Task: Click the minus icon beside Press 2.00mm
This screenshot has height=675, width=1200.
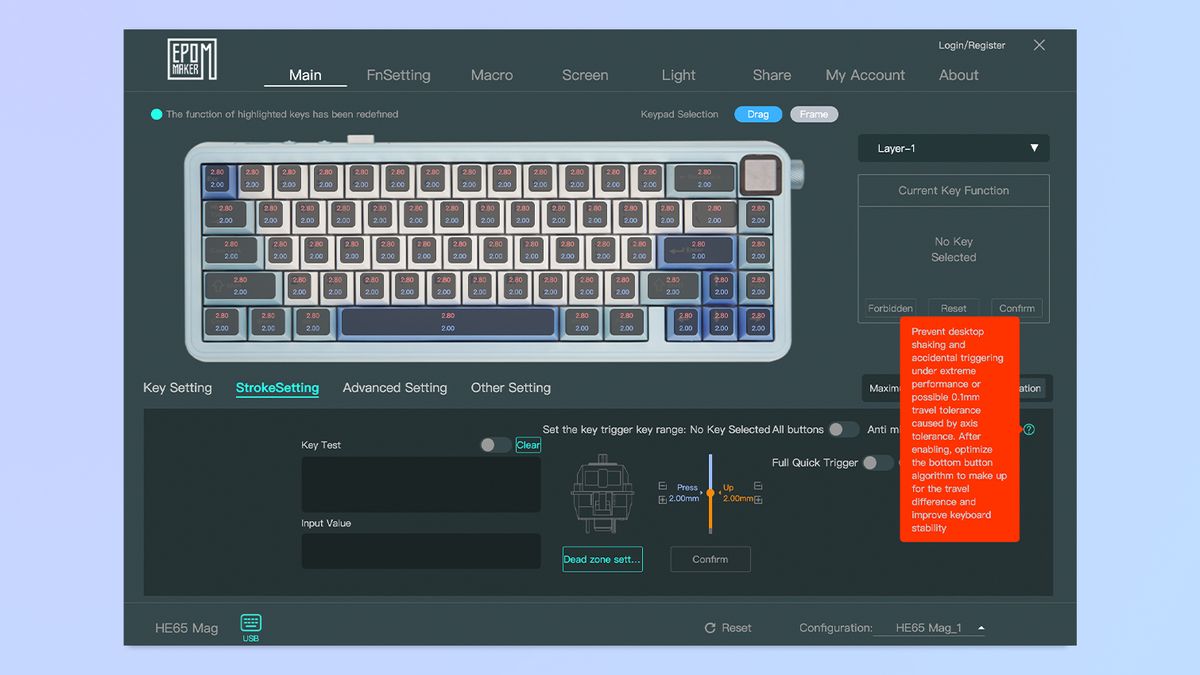Action: point(663,486)
